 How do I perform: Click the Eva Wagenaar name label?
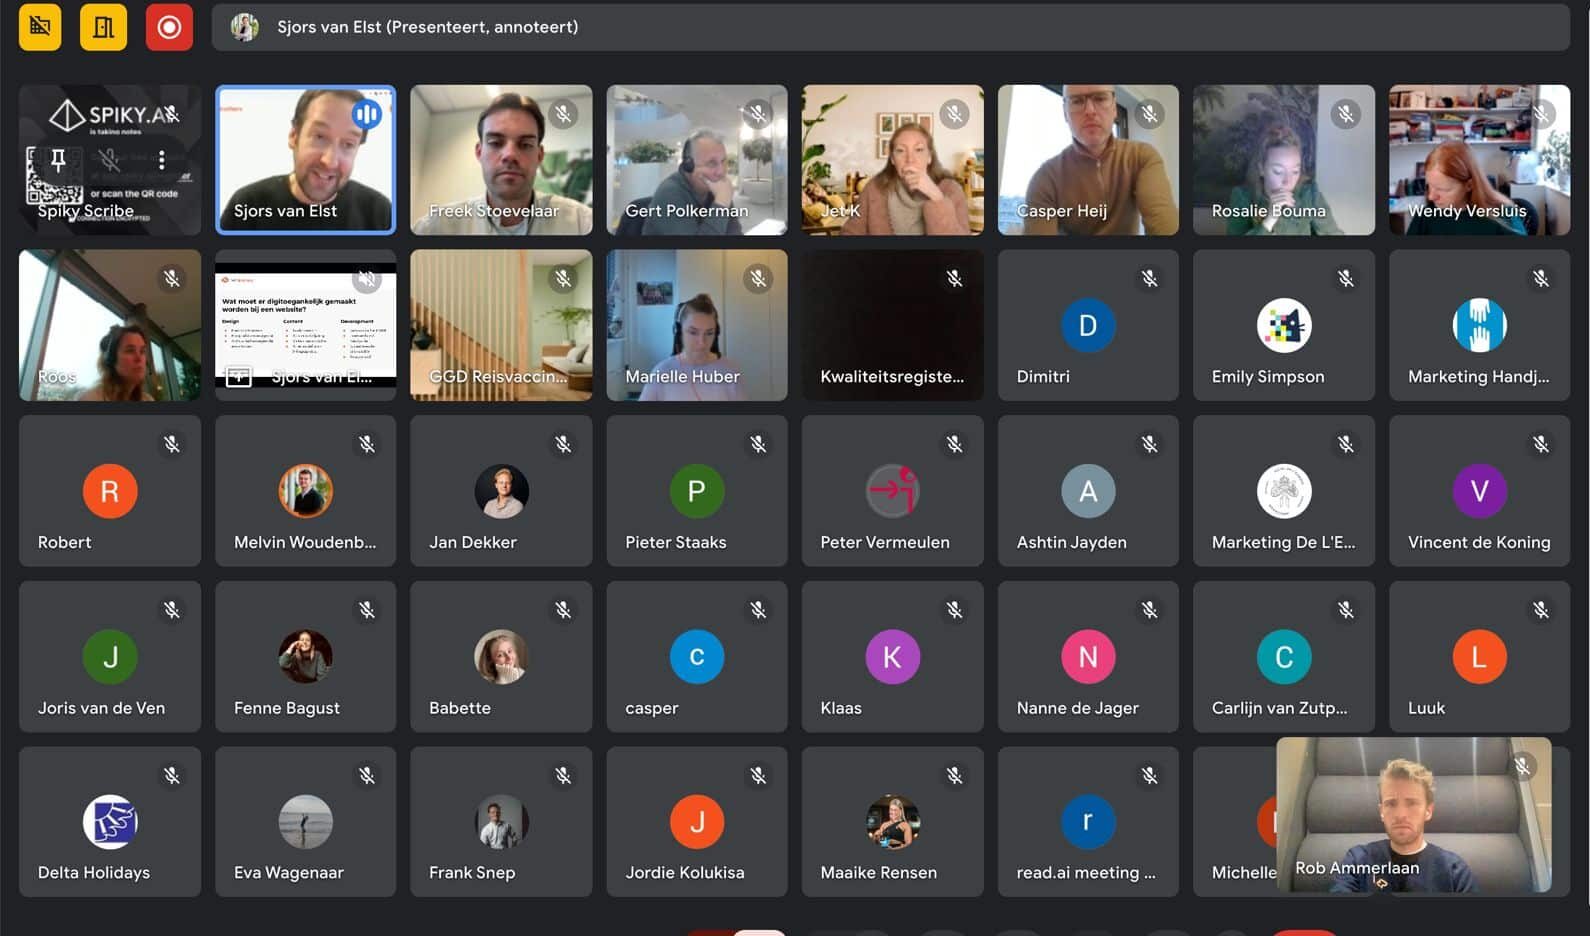pos(289,872)
